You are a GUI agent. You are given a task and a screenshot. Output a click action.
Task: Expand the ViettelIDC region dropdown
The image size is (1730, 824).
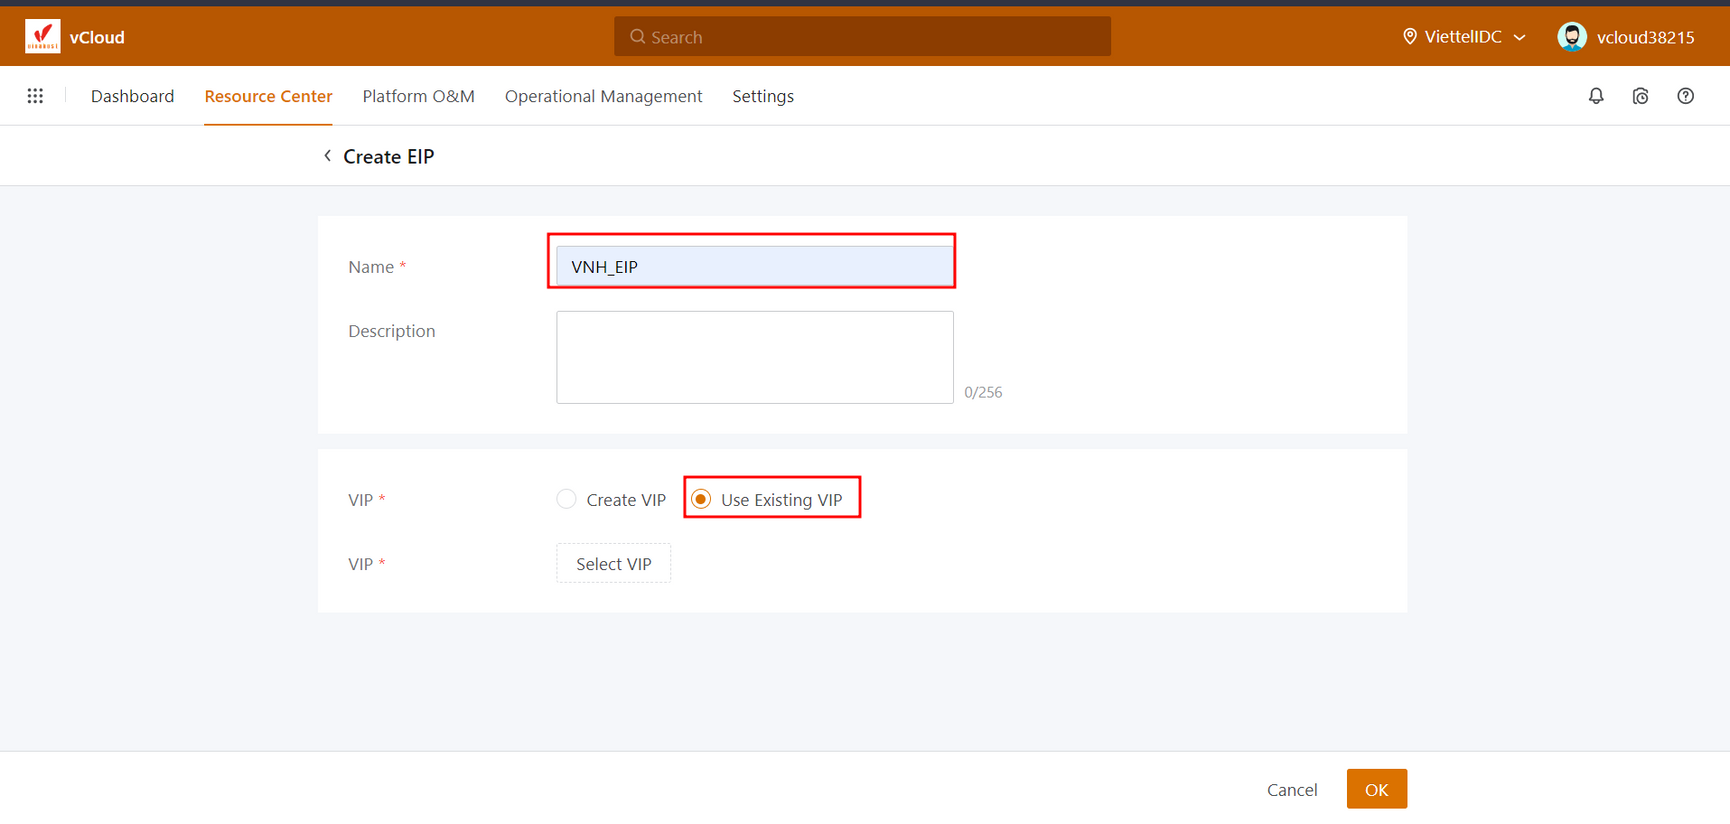[x=1520, y=37]
